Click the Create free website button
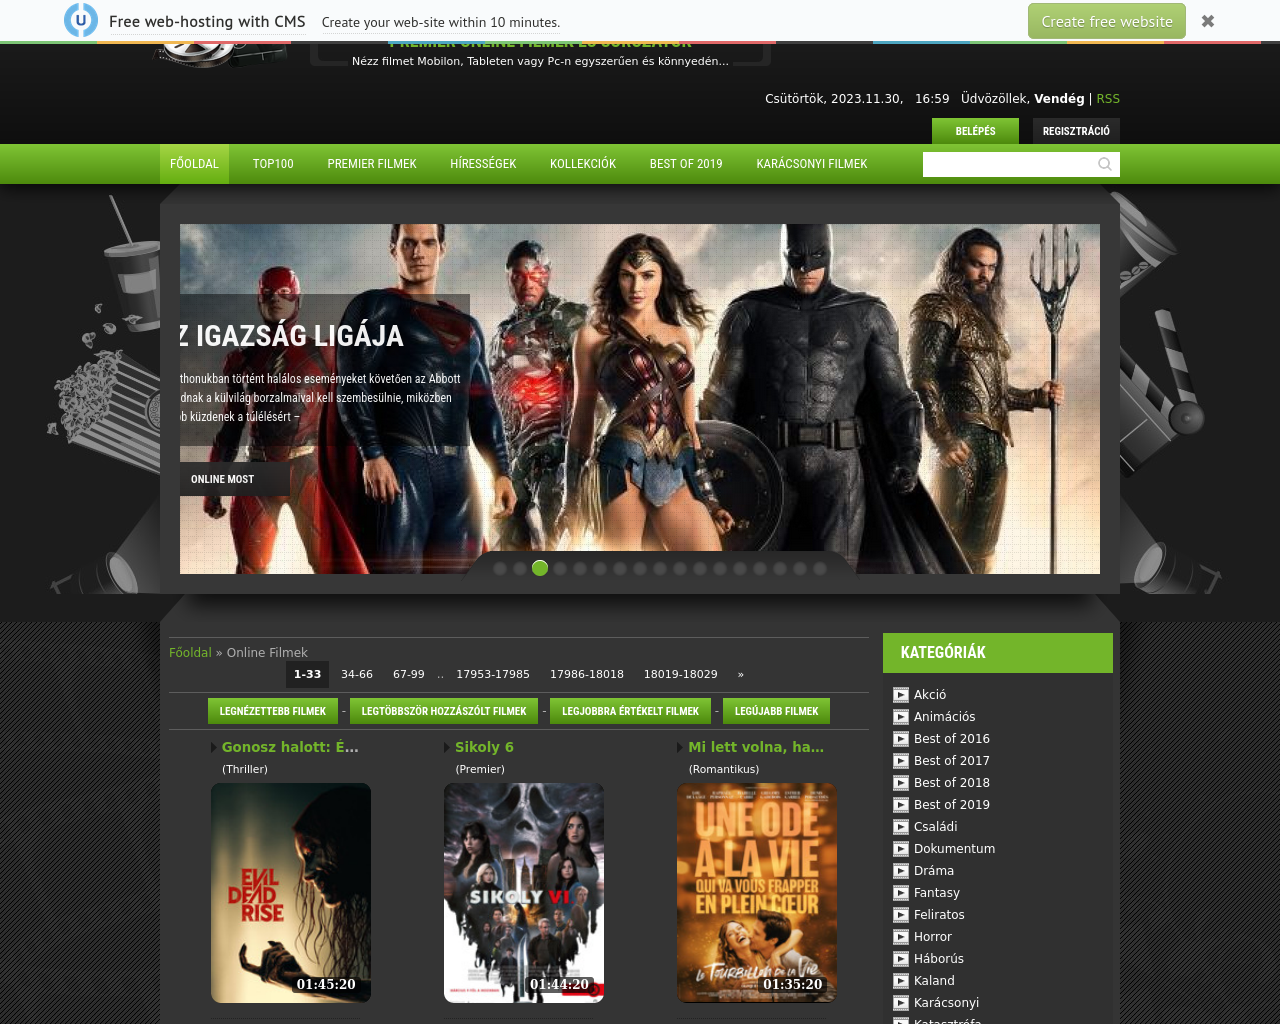1280x1024 pixels. click(1107, 21)
